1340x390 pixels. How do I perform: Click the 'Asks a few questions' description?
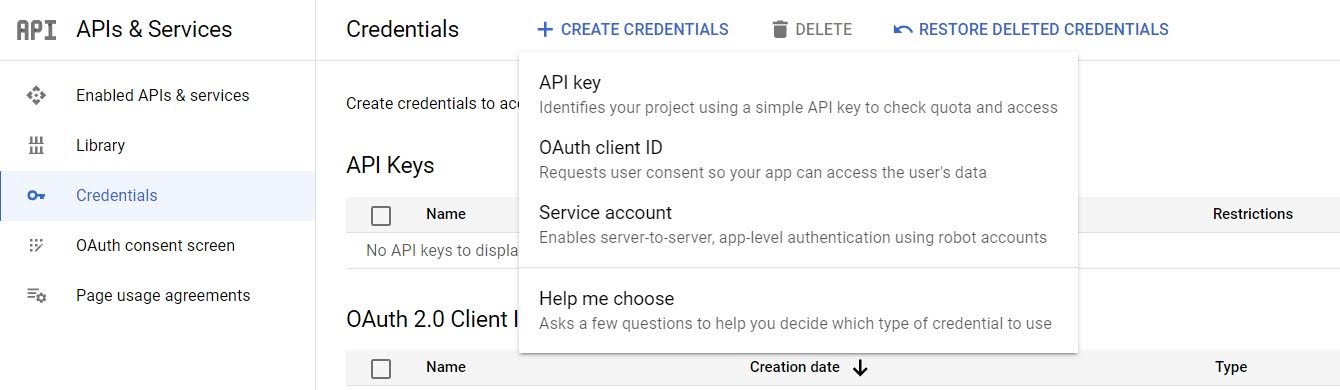coord(795,324)
